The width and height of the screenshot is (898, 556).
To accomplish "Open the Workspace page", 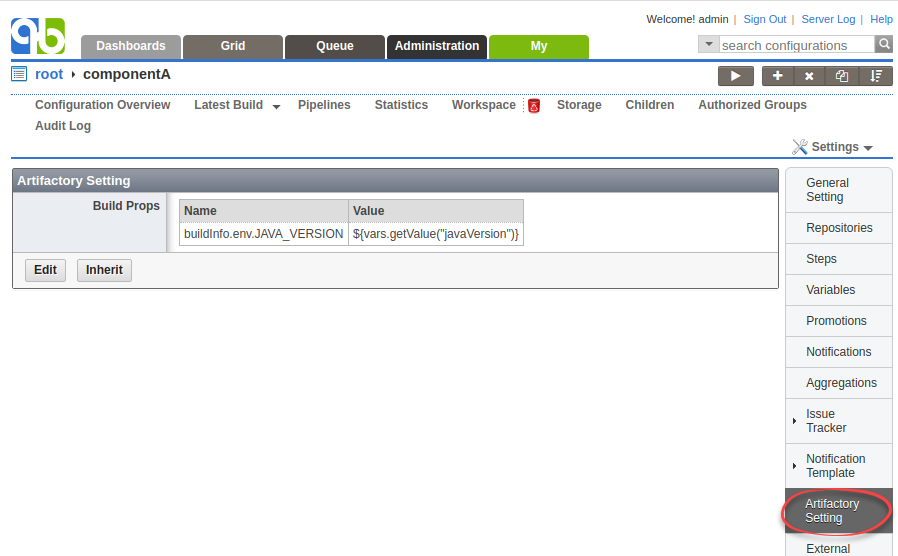I will click(x=484, y=105).
